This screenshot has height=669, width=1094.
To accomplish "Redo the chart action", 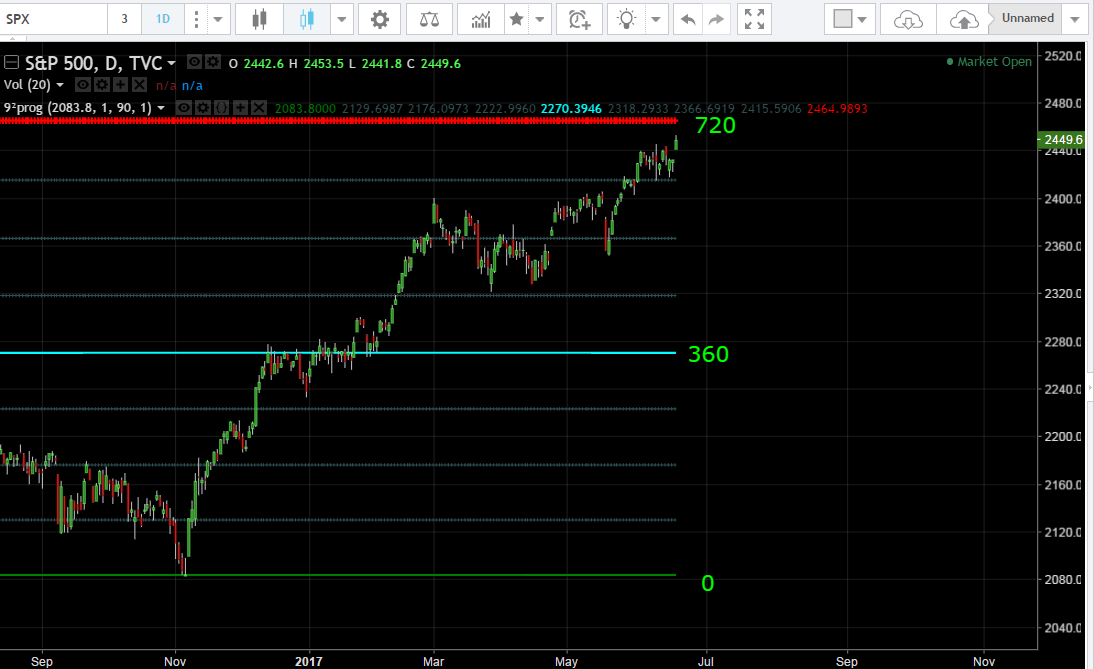I will tap(716, 19).
